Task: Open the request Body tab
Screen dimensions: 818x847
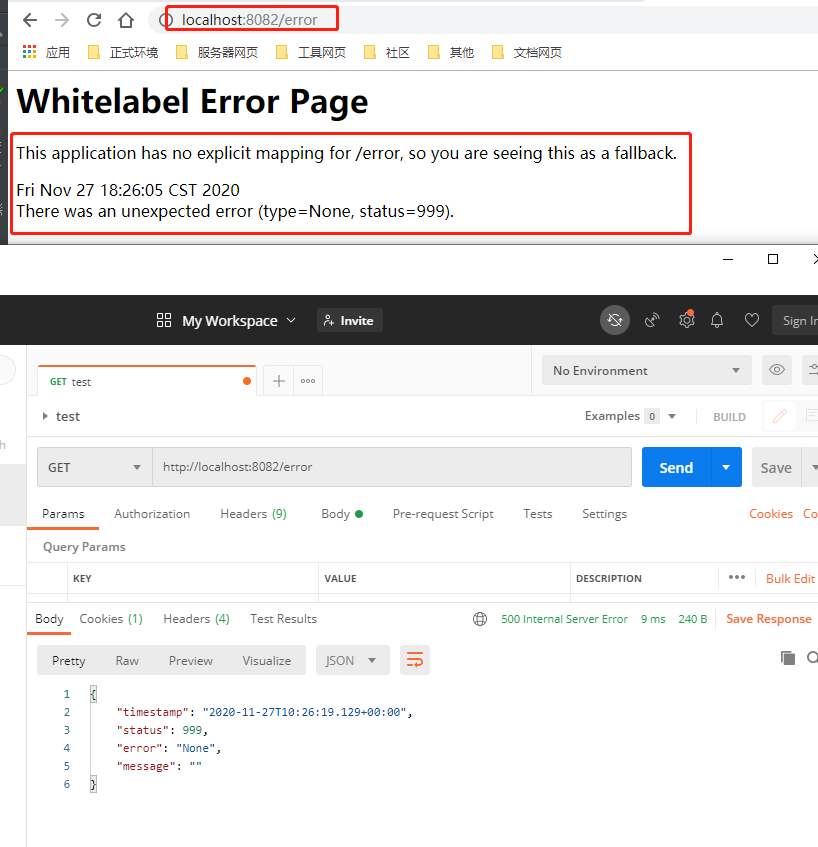Action: click(x=341, y=514)
